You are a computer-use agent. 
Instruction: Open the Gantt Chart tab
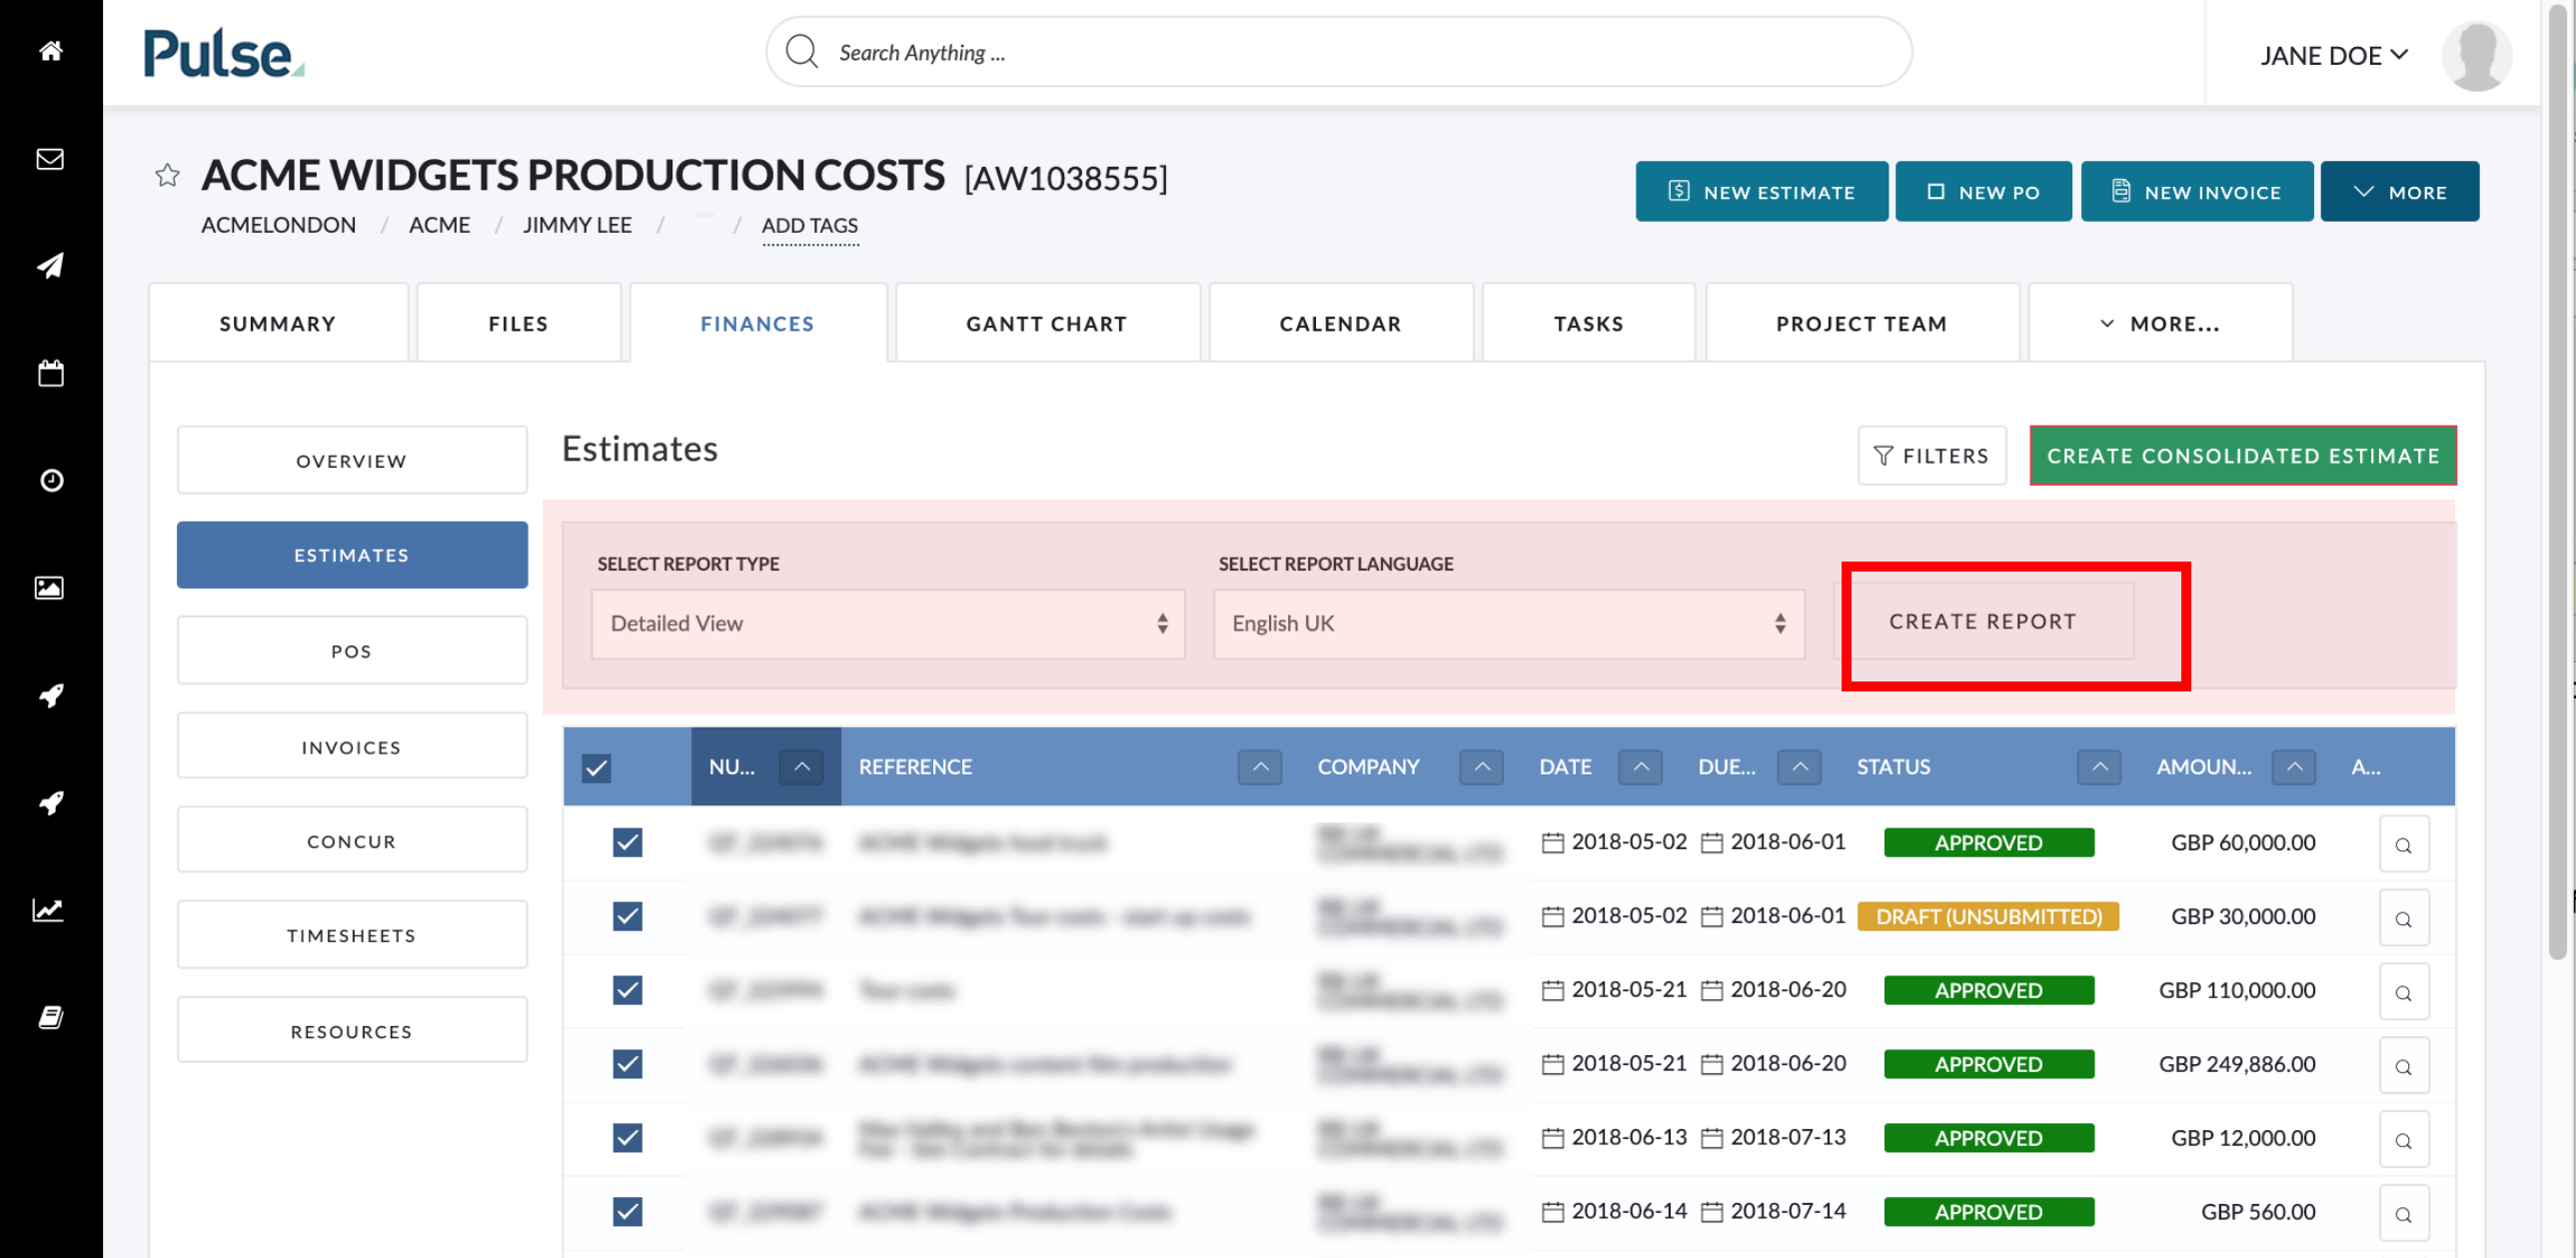[1047, 324]
